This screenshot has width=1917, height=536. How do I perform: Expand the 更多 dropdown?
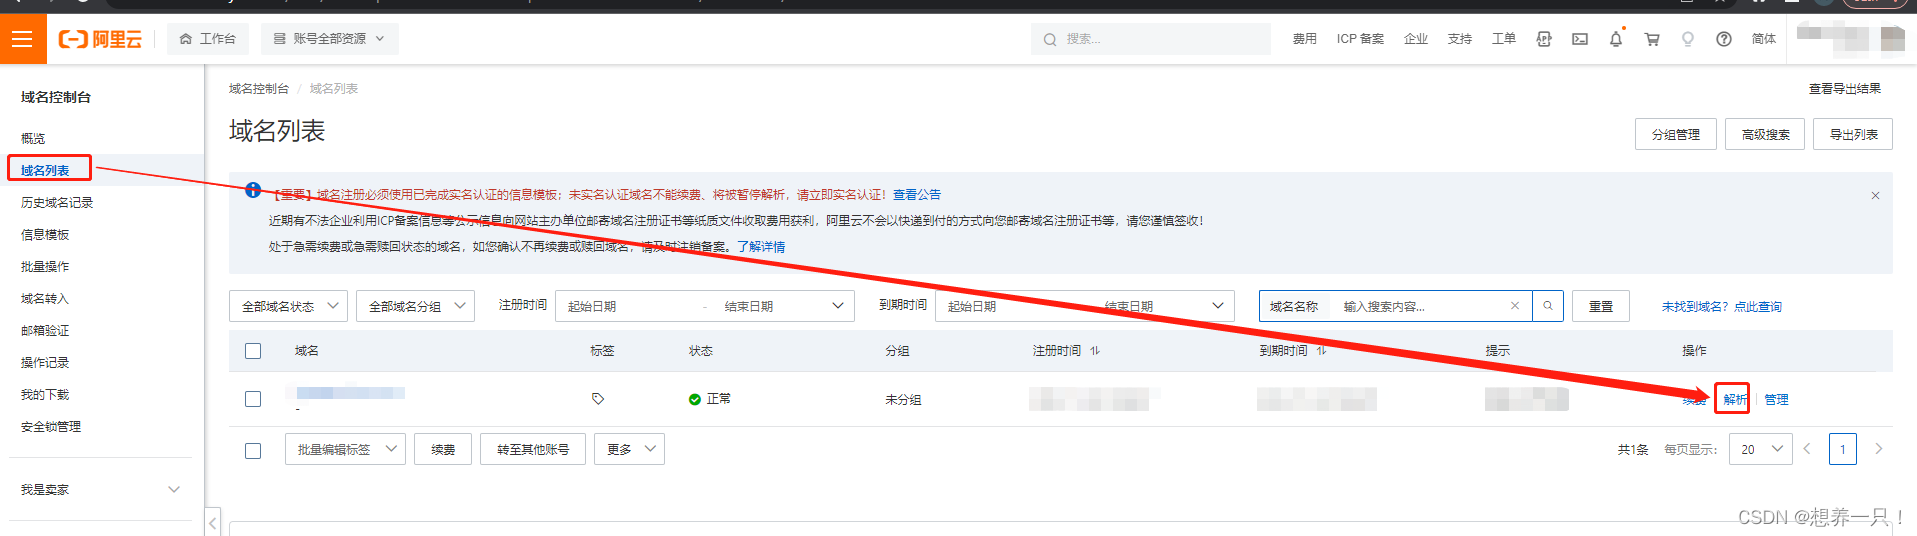[x=629, y=449]
